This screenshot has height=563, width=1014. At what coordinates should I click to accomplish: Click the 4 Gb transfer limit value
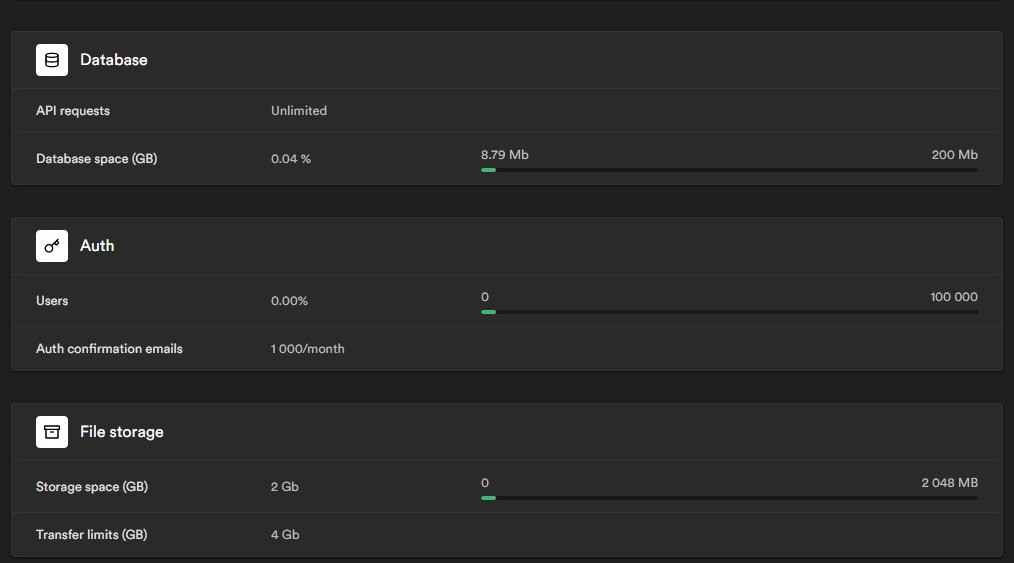point(285,535)
